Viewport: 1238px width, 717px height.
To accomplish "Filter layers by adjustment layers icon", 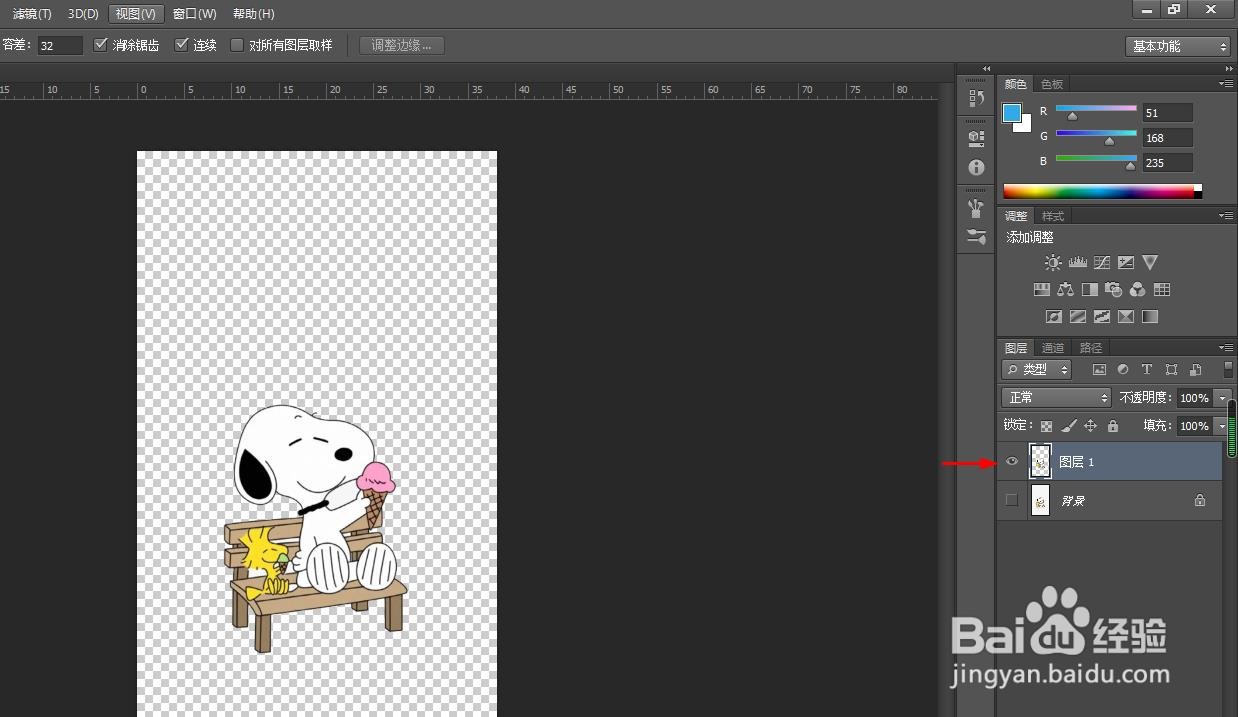I will coord(1123,370).
